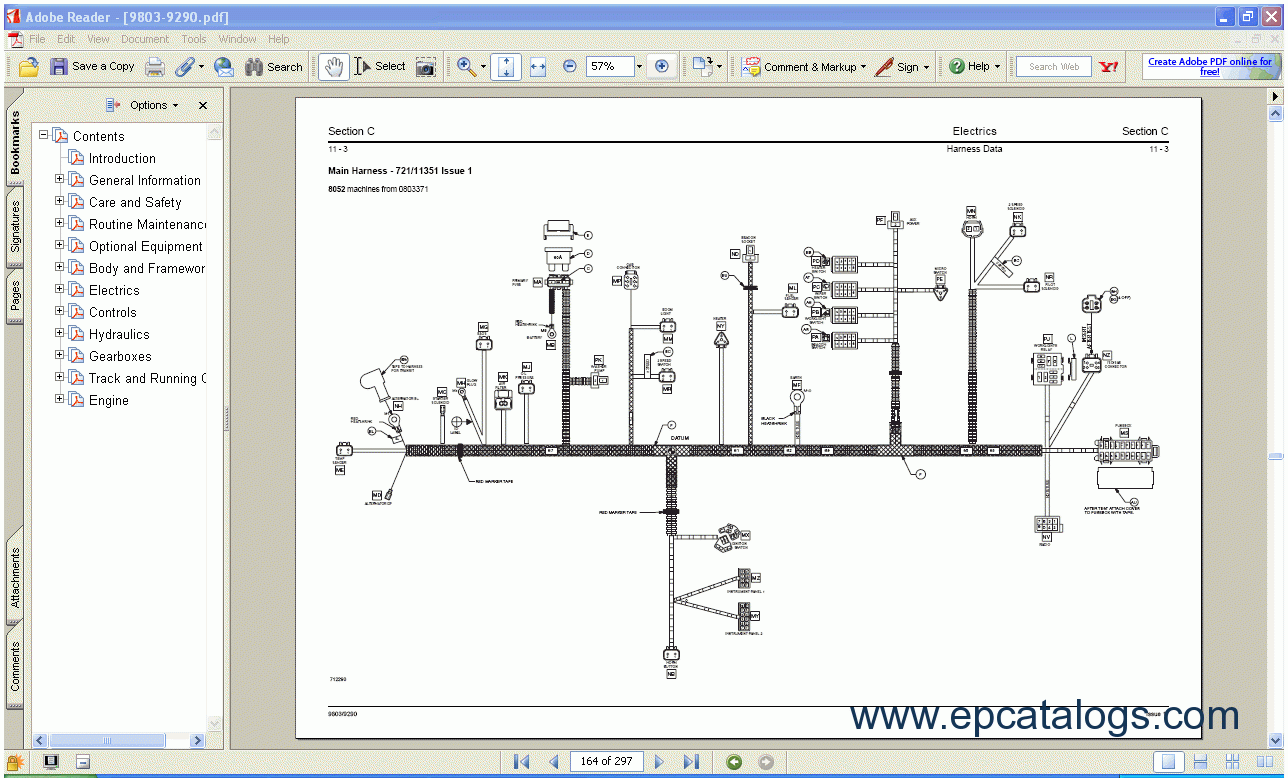Click the Search Web input field

tap(1054, 67)
